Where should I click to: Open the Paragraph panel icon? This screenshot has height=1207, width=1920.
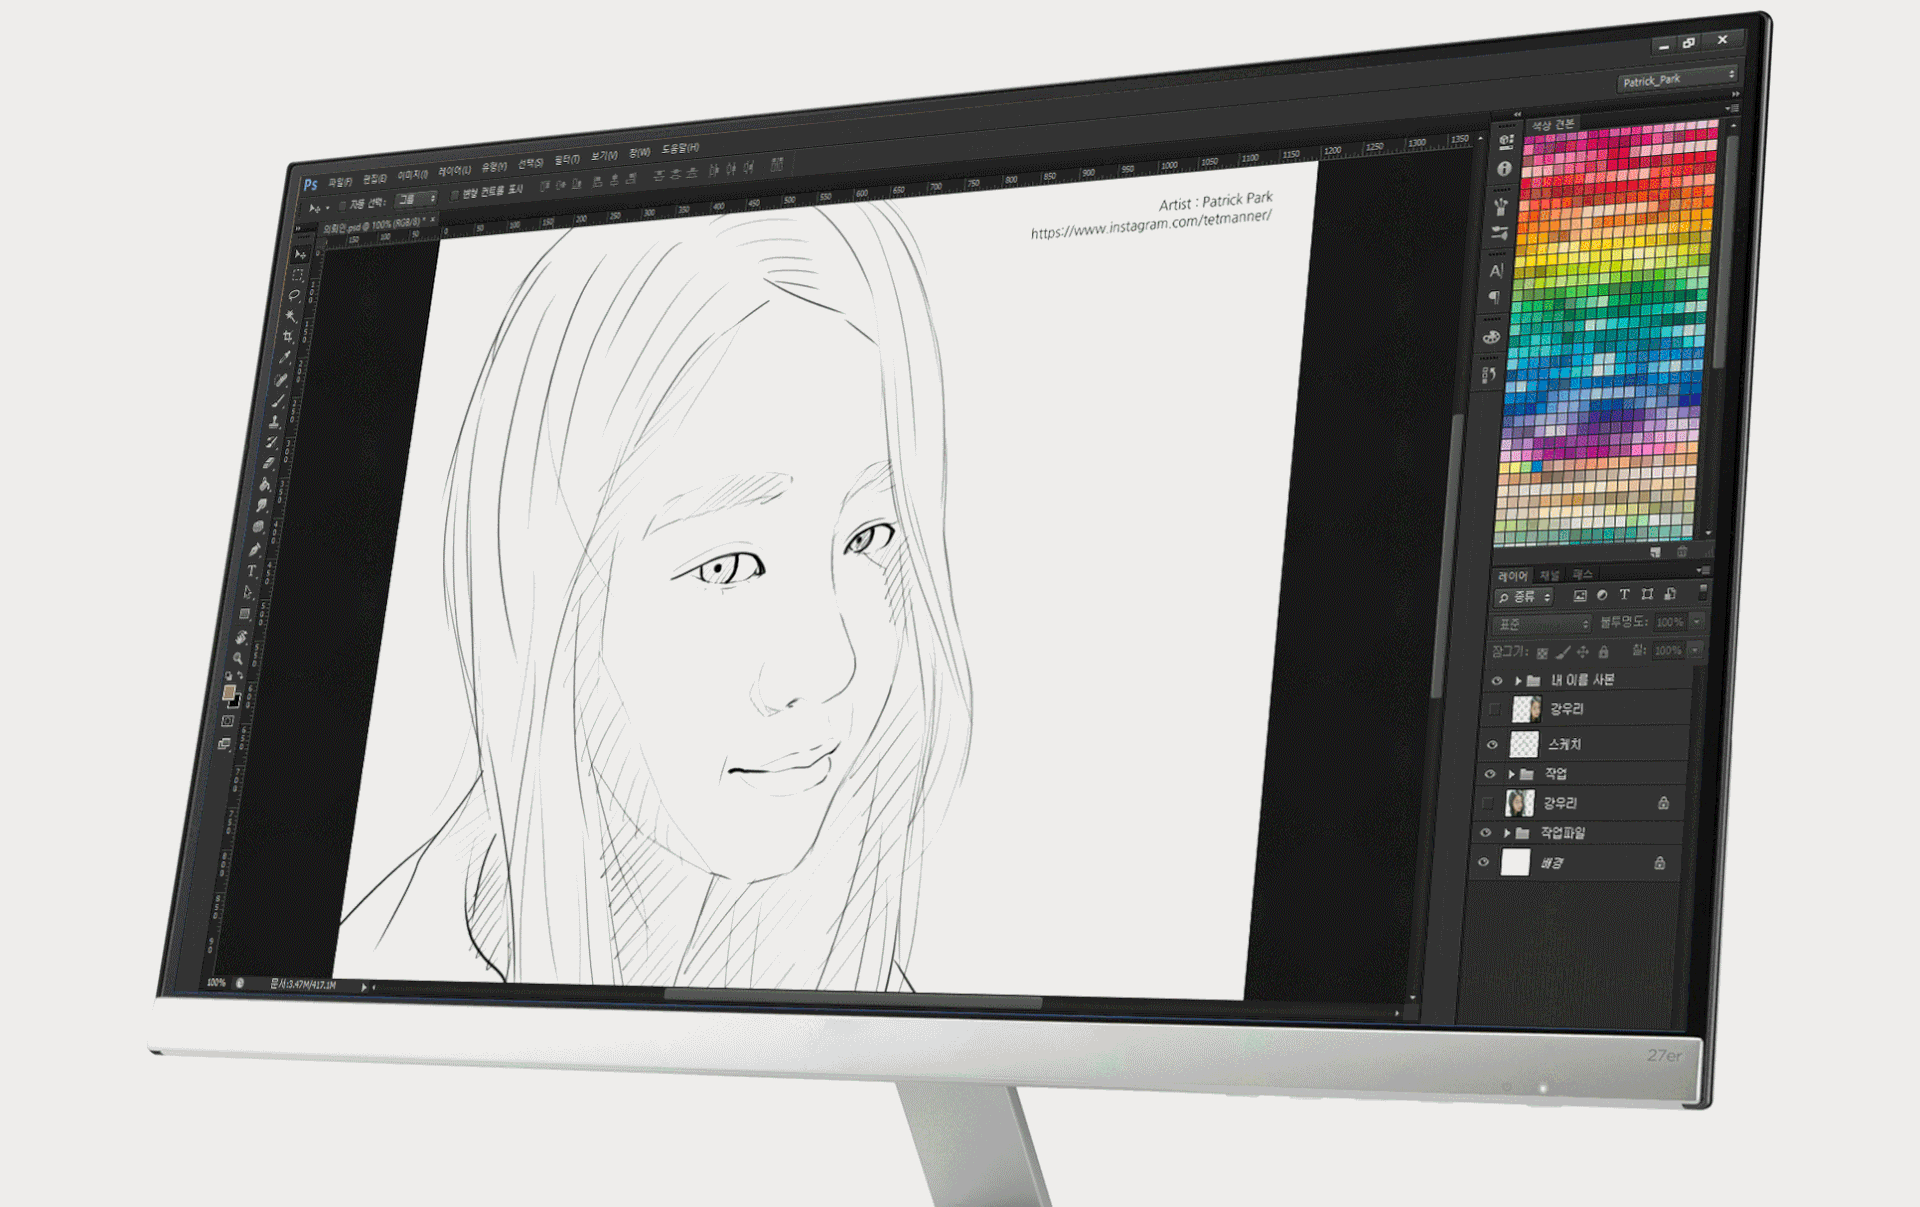coord(1495,297)
